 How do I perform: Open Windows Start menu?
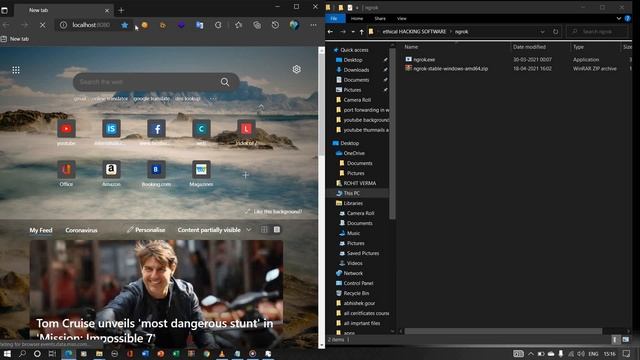point(7,354)
